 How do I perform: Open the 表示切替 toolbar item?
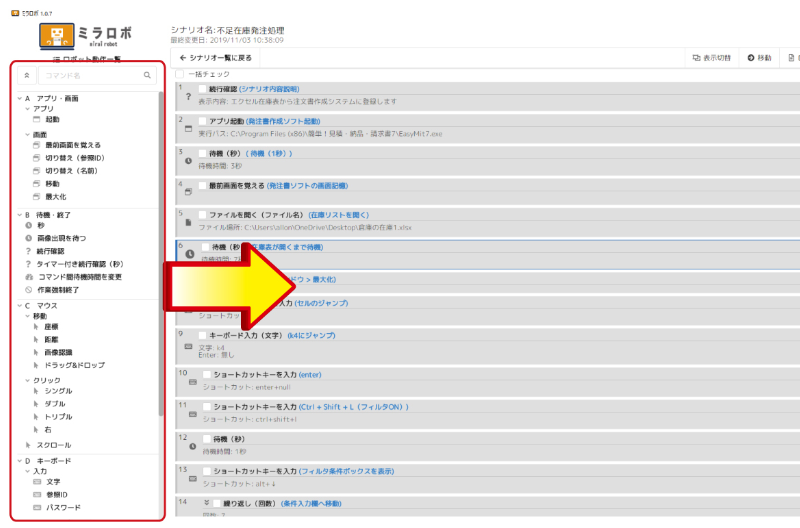(710, 58)
